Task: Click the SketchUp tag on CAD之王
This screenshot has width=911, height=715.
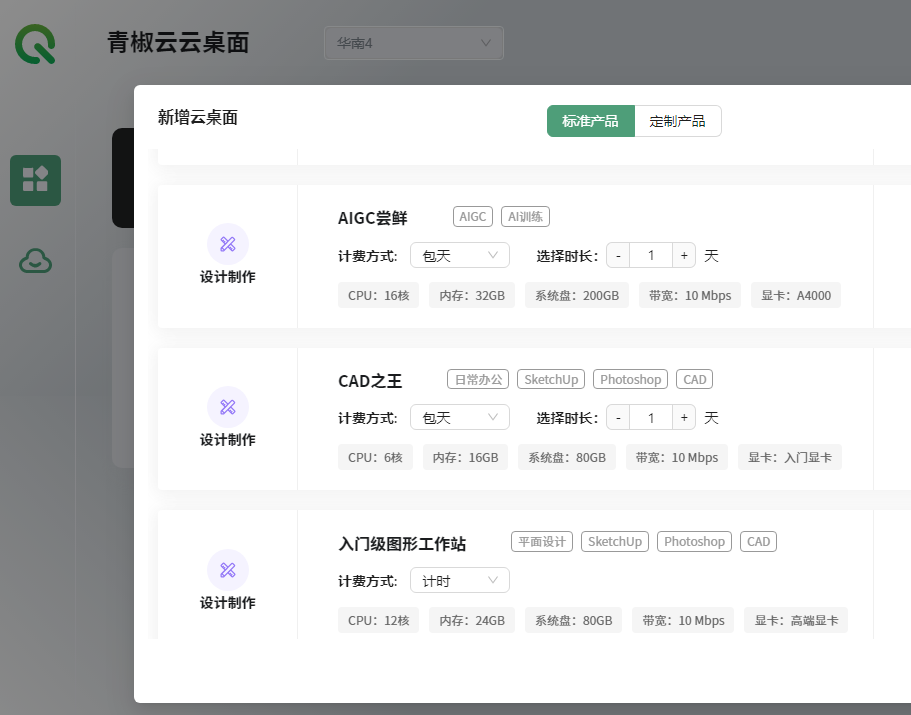Action: point(551,379)
